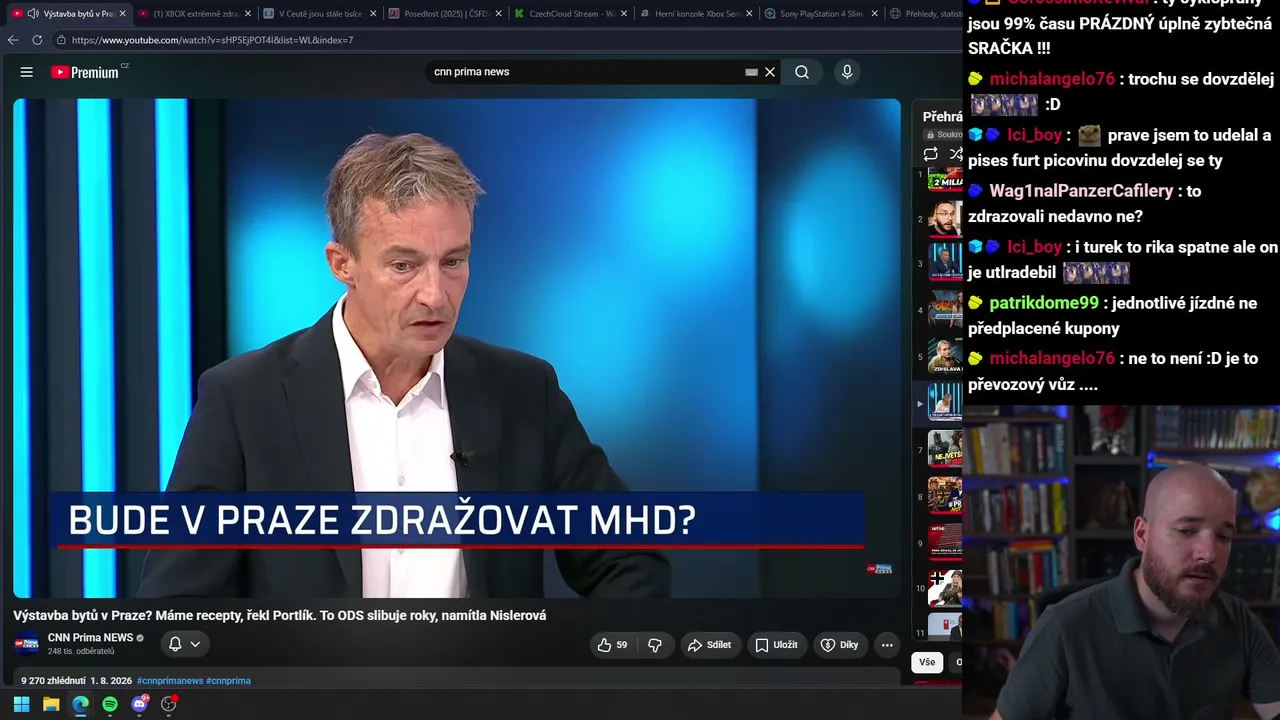Screen dimensions: 1280x720
Task: Send thanks with the Díky button
Action: click(x=840, y=645)
